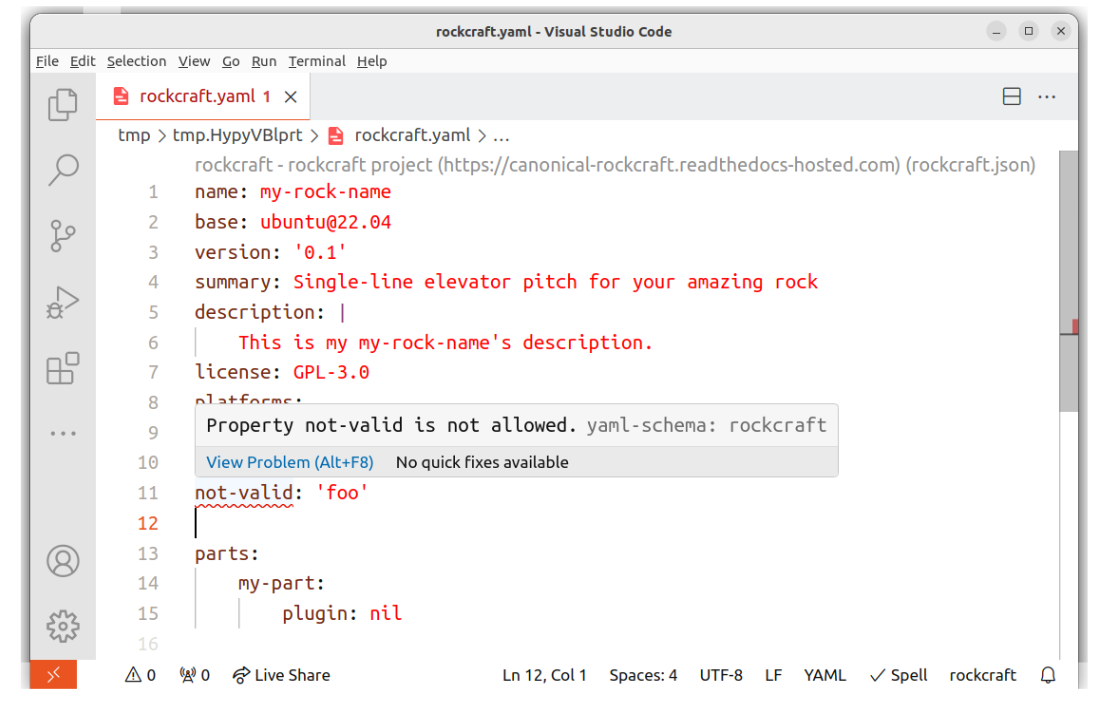
Task: Click the schema codelens link above line 1
Action: click(x=615, y=165)
